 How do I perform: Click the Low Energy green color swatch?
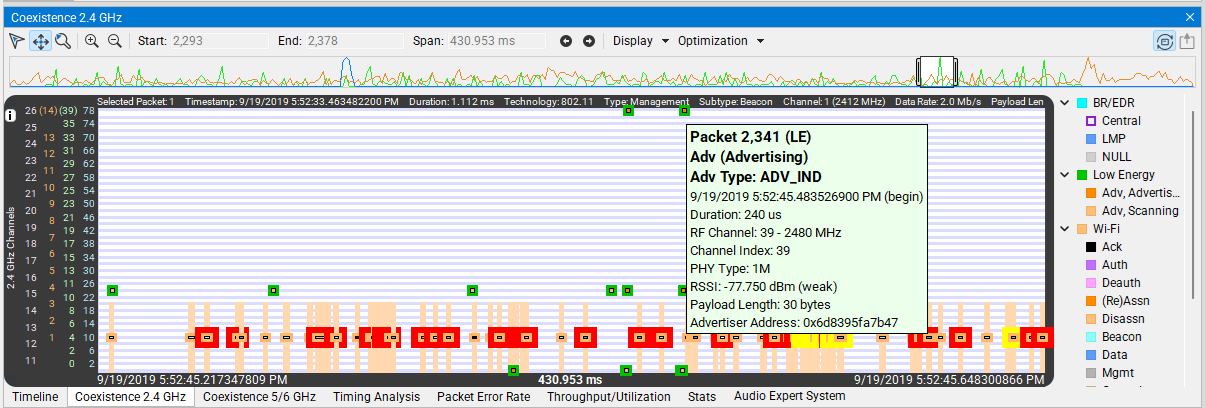tap(1081, 175)
